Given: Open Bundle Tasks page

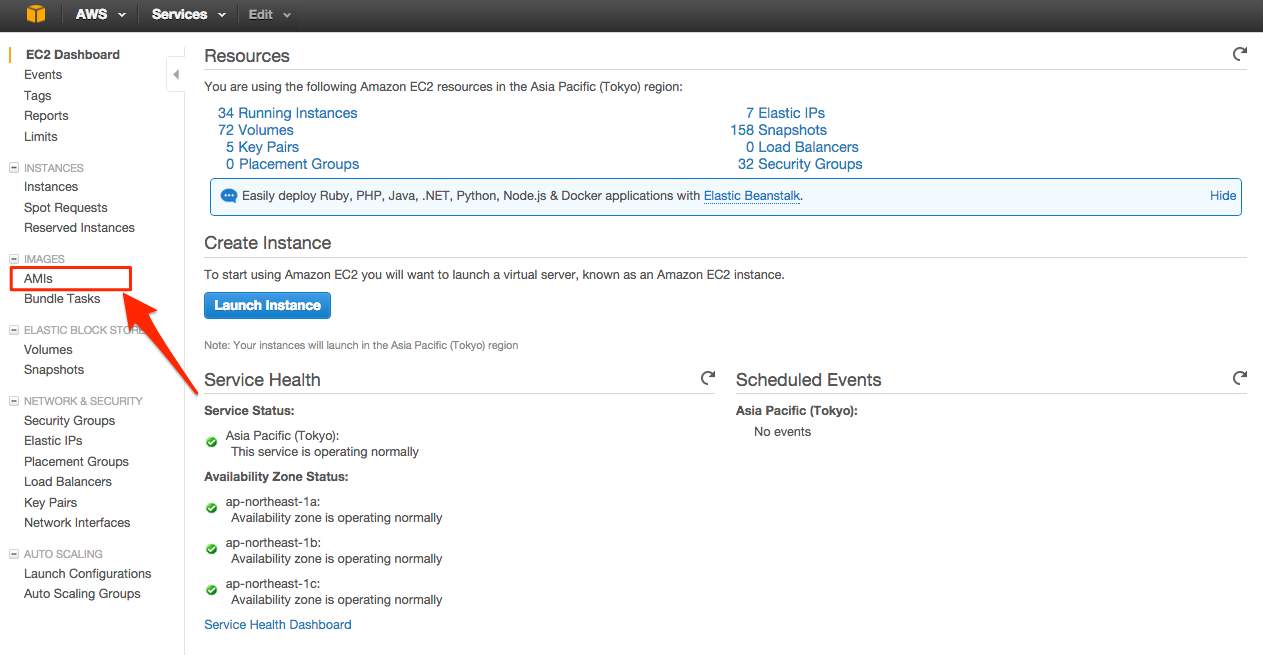Looking at the screenshot, I should (62, 299).
